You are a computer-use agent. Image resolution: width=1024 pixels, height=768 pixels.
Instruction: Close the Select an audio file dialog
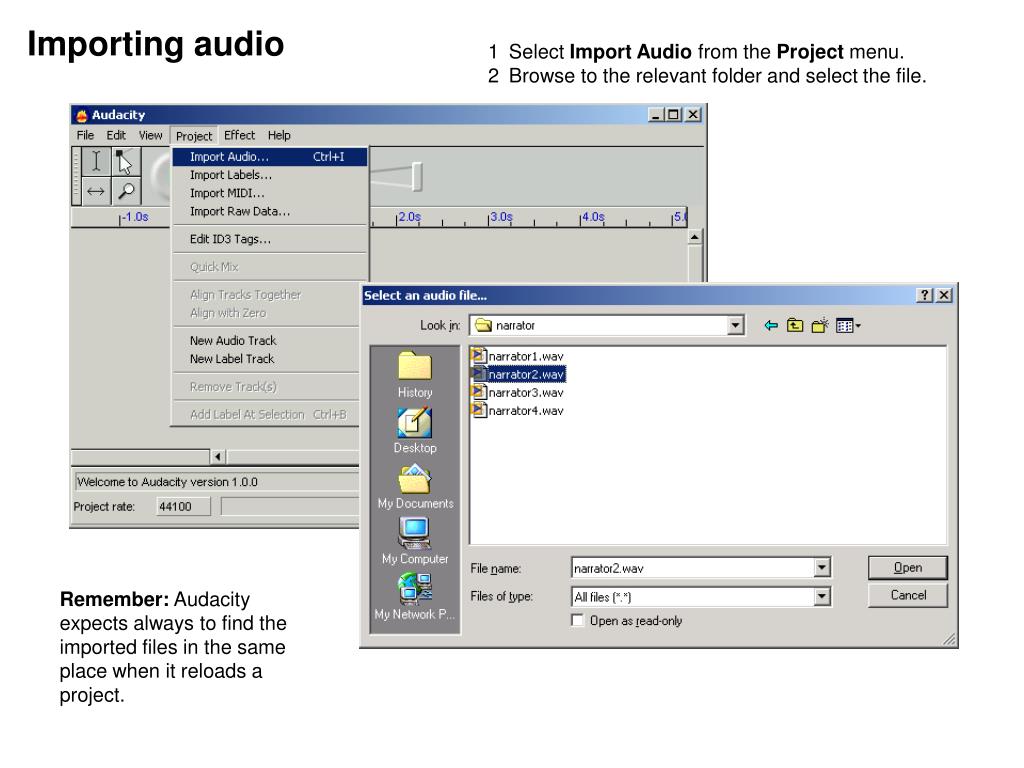coord(944,295)
